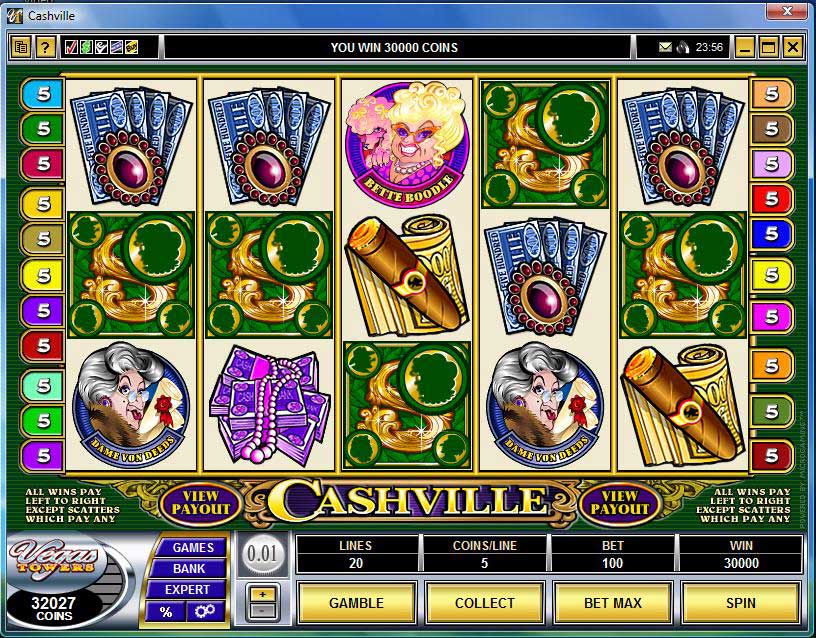This screenshot has height=638, width=816.
Task: Click the percent statistics button
Action: [x=166, y=611]
